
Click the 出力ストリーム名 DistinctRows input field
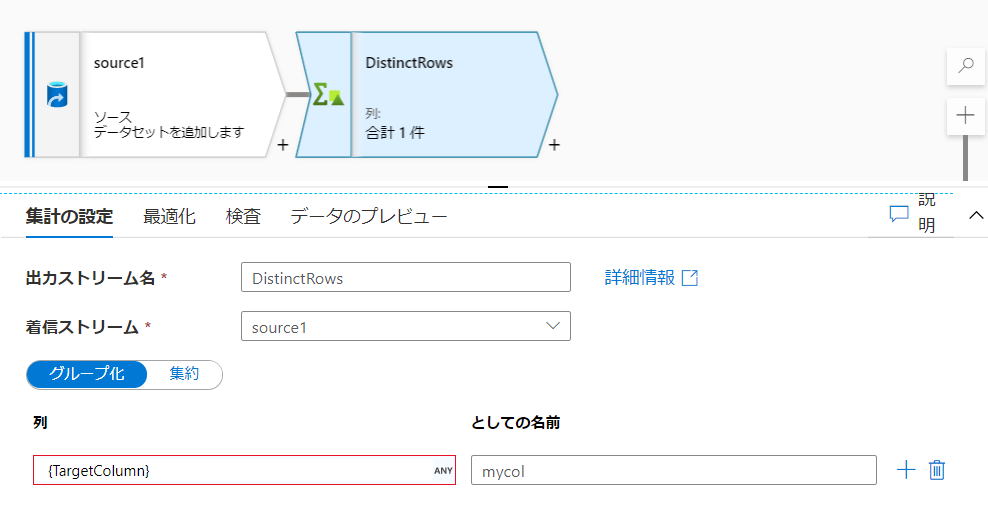pos(406,277)
